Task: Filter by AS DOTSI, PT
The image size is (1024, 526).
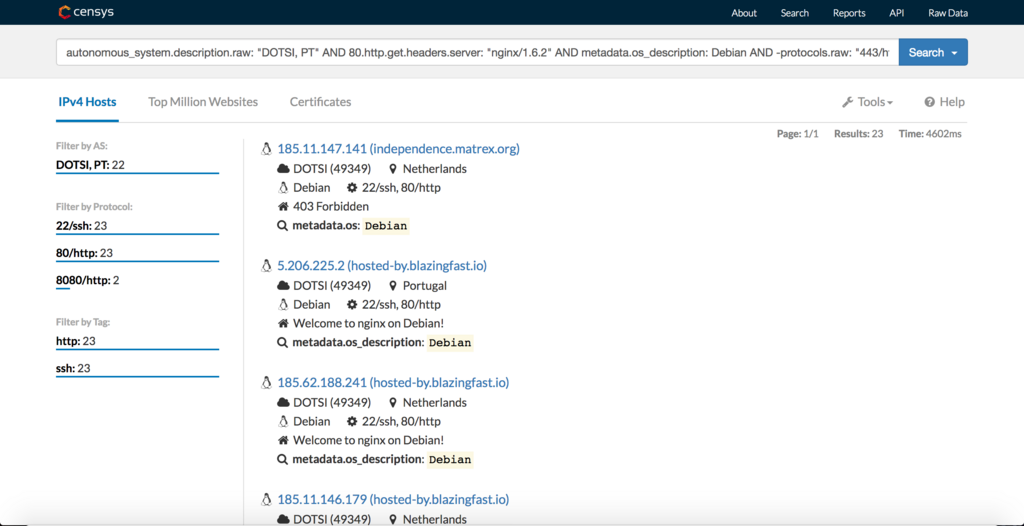Action: [x=90, y=165]
